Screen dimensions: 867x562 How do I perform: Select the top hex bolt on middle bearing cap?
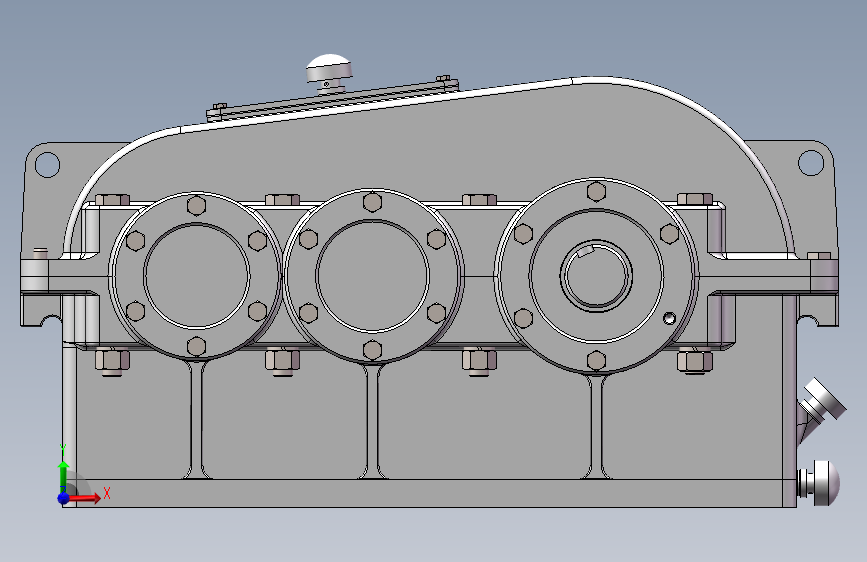coord(372,202)
